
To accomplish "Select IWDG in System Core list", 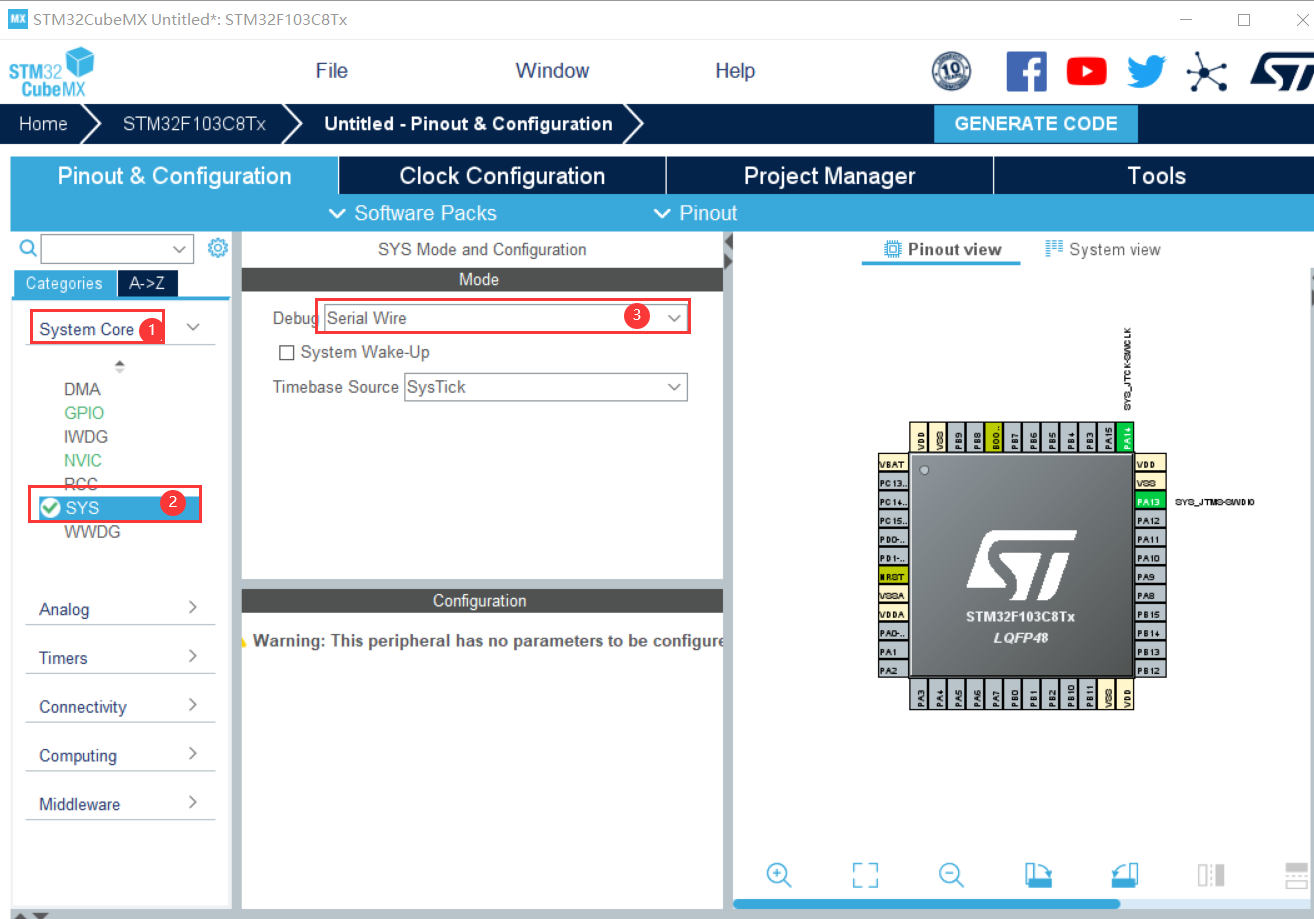I will tap(86, 437).
